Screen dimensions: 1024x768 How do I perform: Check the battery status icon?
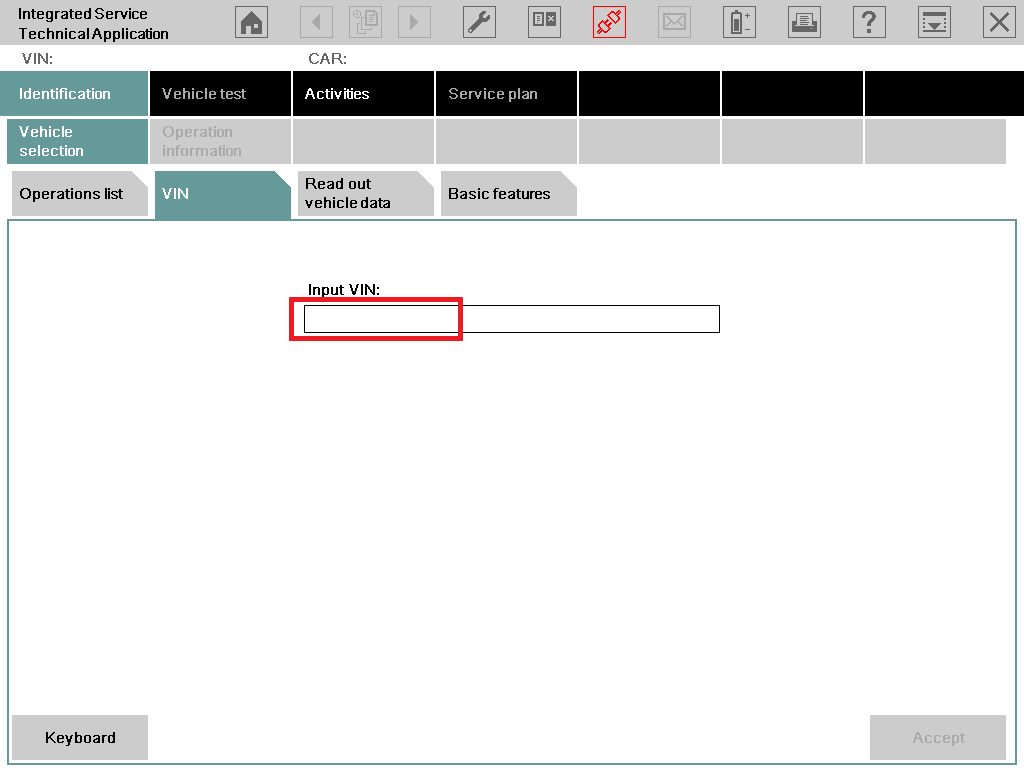(739, 22)
